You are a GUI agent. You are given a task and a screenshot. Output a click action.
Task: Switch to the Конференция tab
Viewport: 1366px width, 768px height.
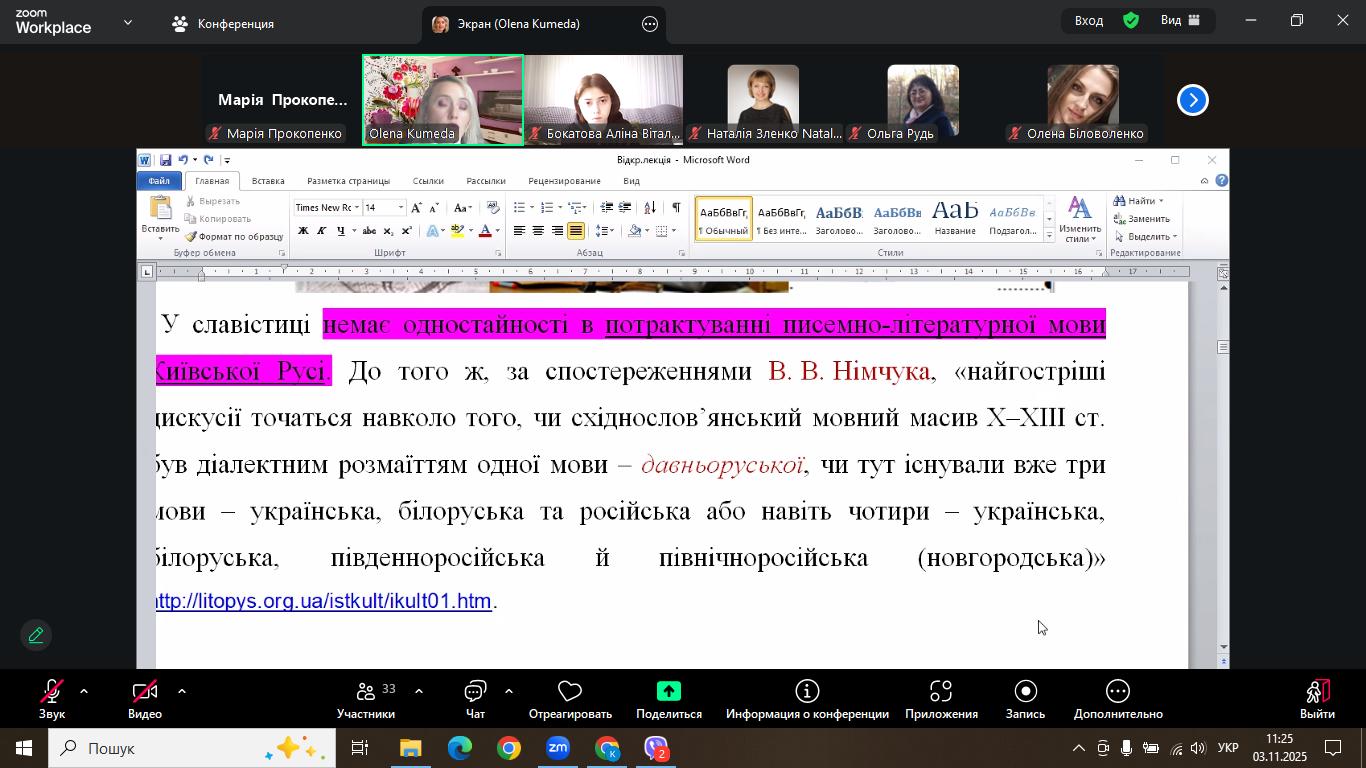pos(224,24)
